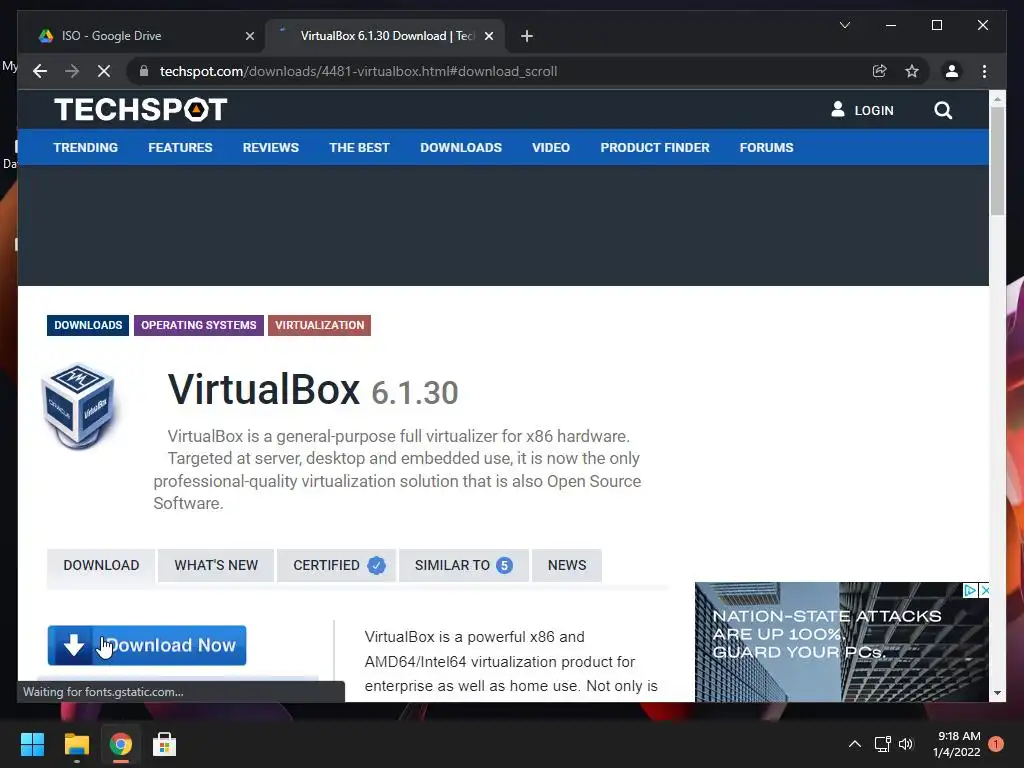The height and width of the screenshot is (768, 1024).
Task: Close the ISO - Google Drive tab
Action: point(249,36)
